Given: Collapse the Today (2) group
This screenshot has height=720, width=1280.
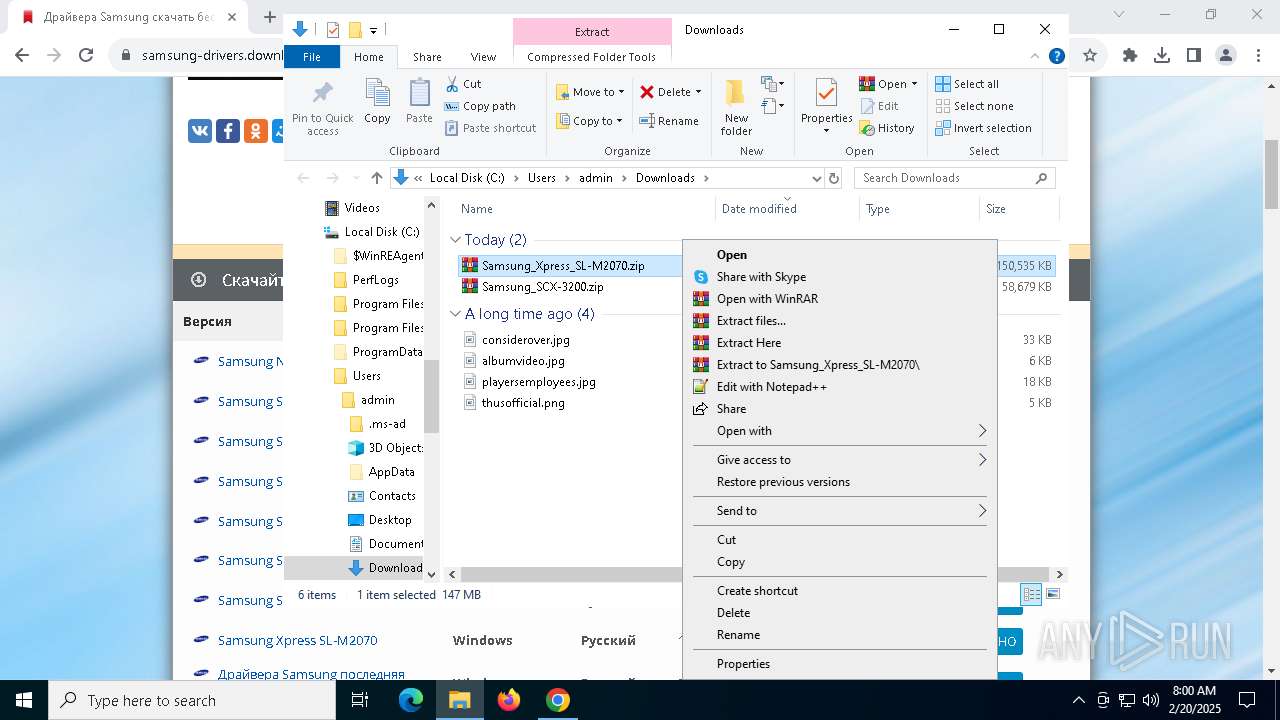Looking at the screenshot, I should click(455, 240).
